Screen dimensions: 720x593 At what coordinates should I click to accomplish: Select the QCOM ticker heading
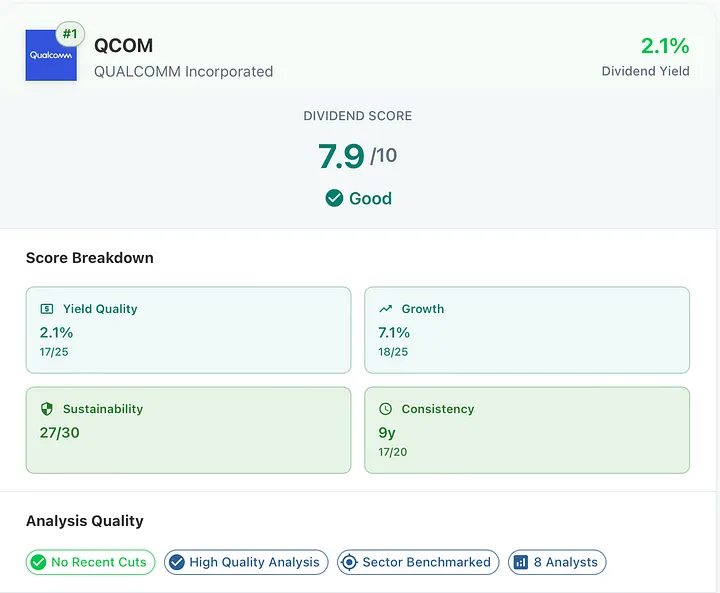point(124,45)
